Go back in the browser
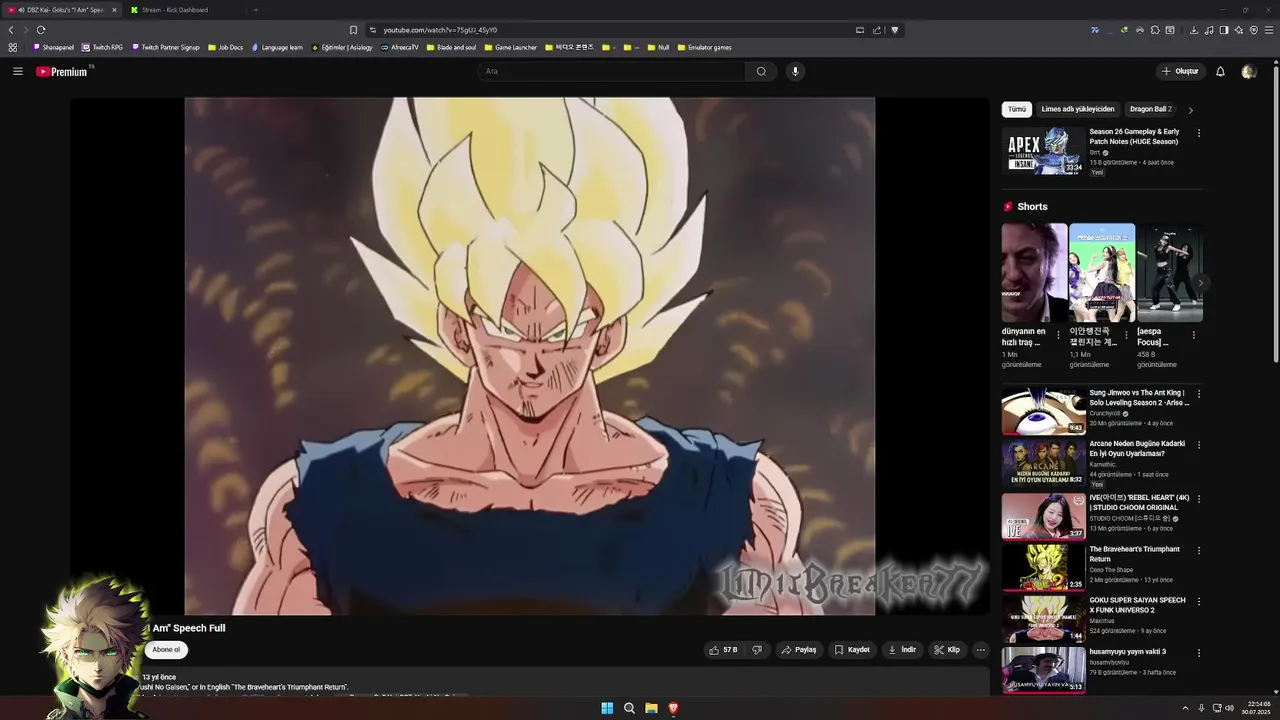Screen dimensions: 1280x720 tap(11, 30)
